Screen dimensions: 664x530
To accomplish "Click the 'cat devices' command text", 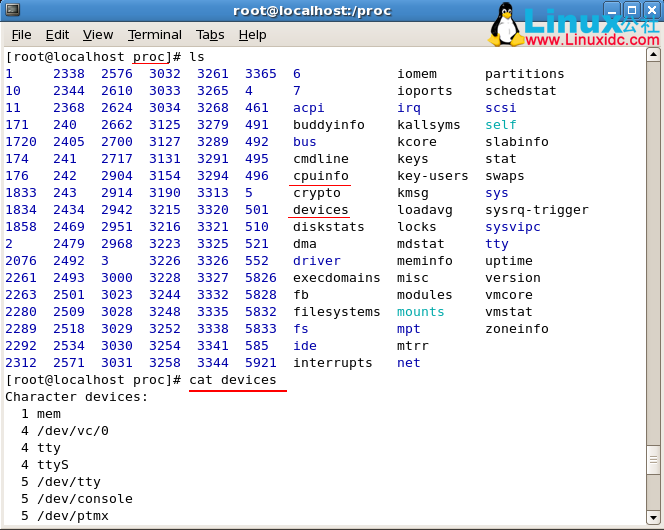I will [x=232, y=380].
